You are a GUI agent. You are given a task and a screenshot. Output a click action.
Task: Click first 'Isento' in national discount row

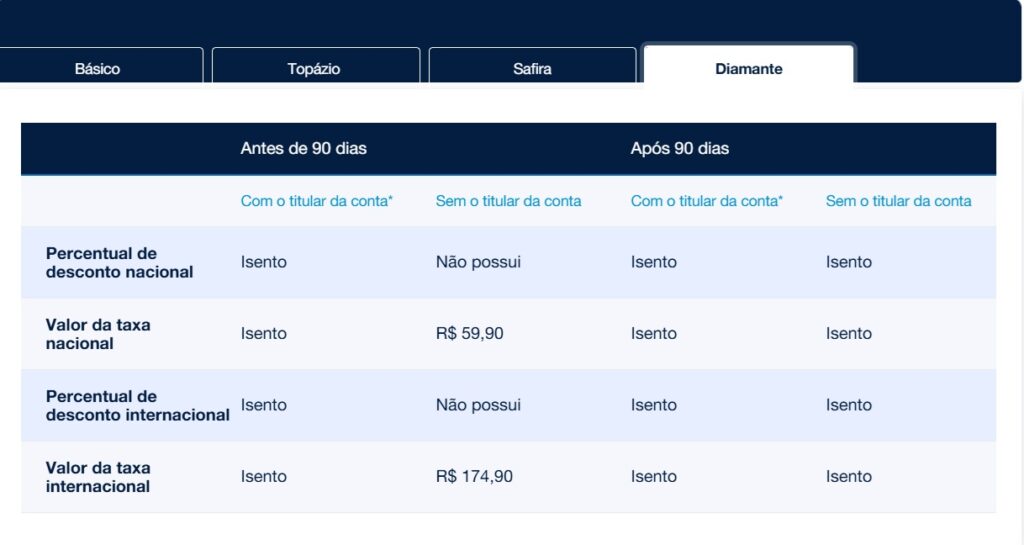pyautogui.click(x=264, y=262)
